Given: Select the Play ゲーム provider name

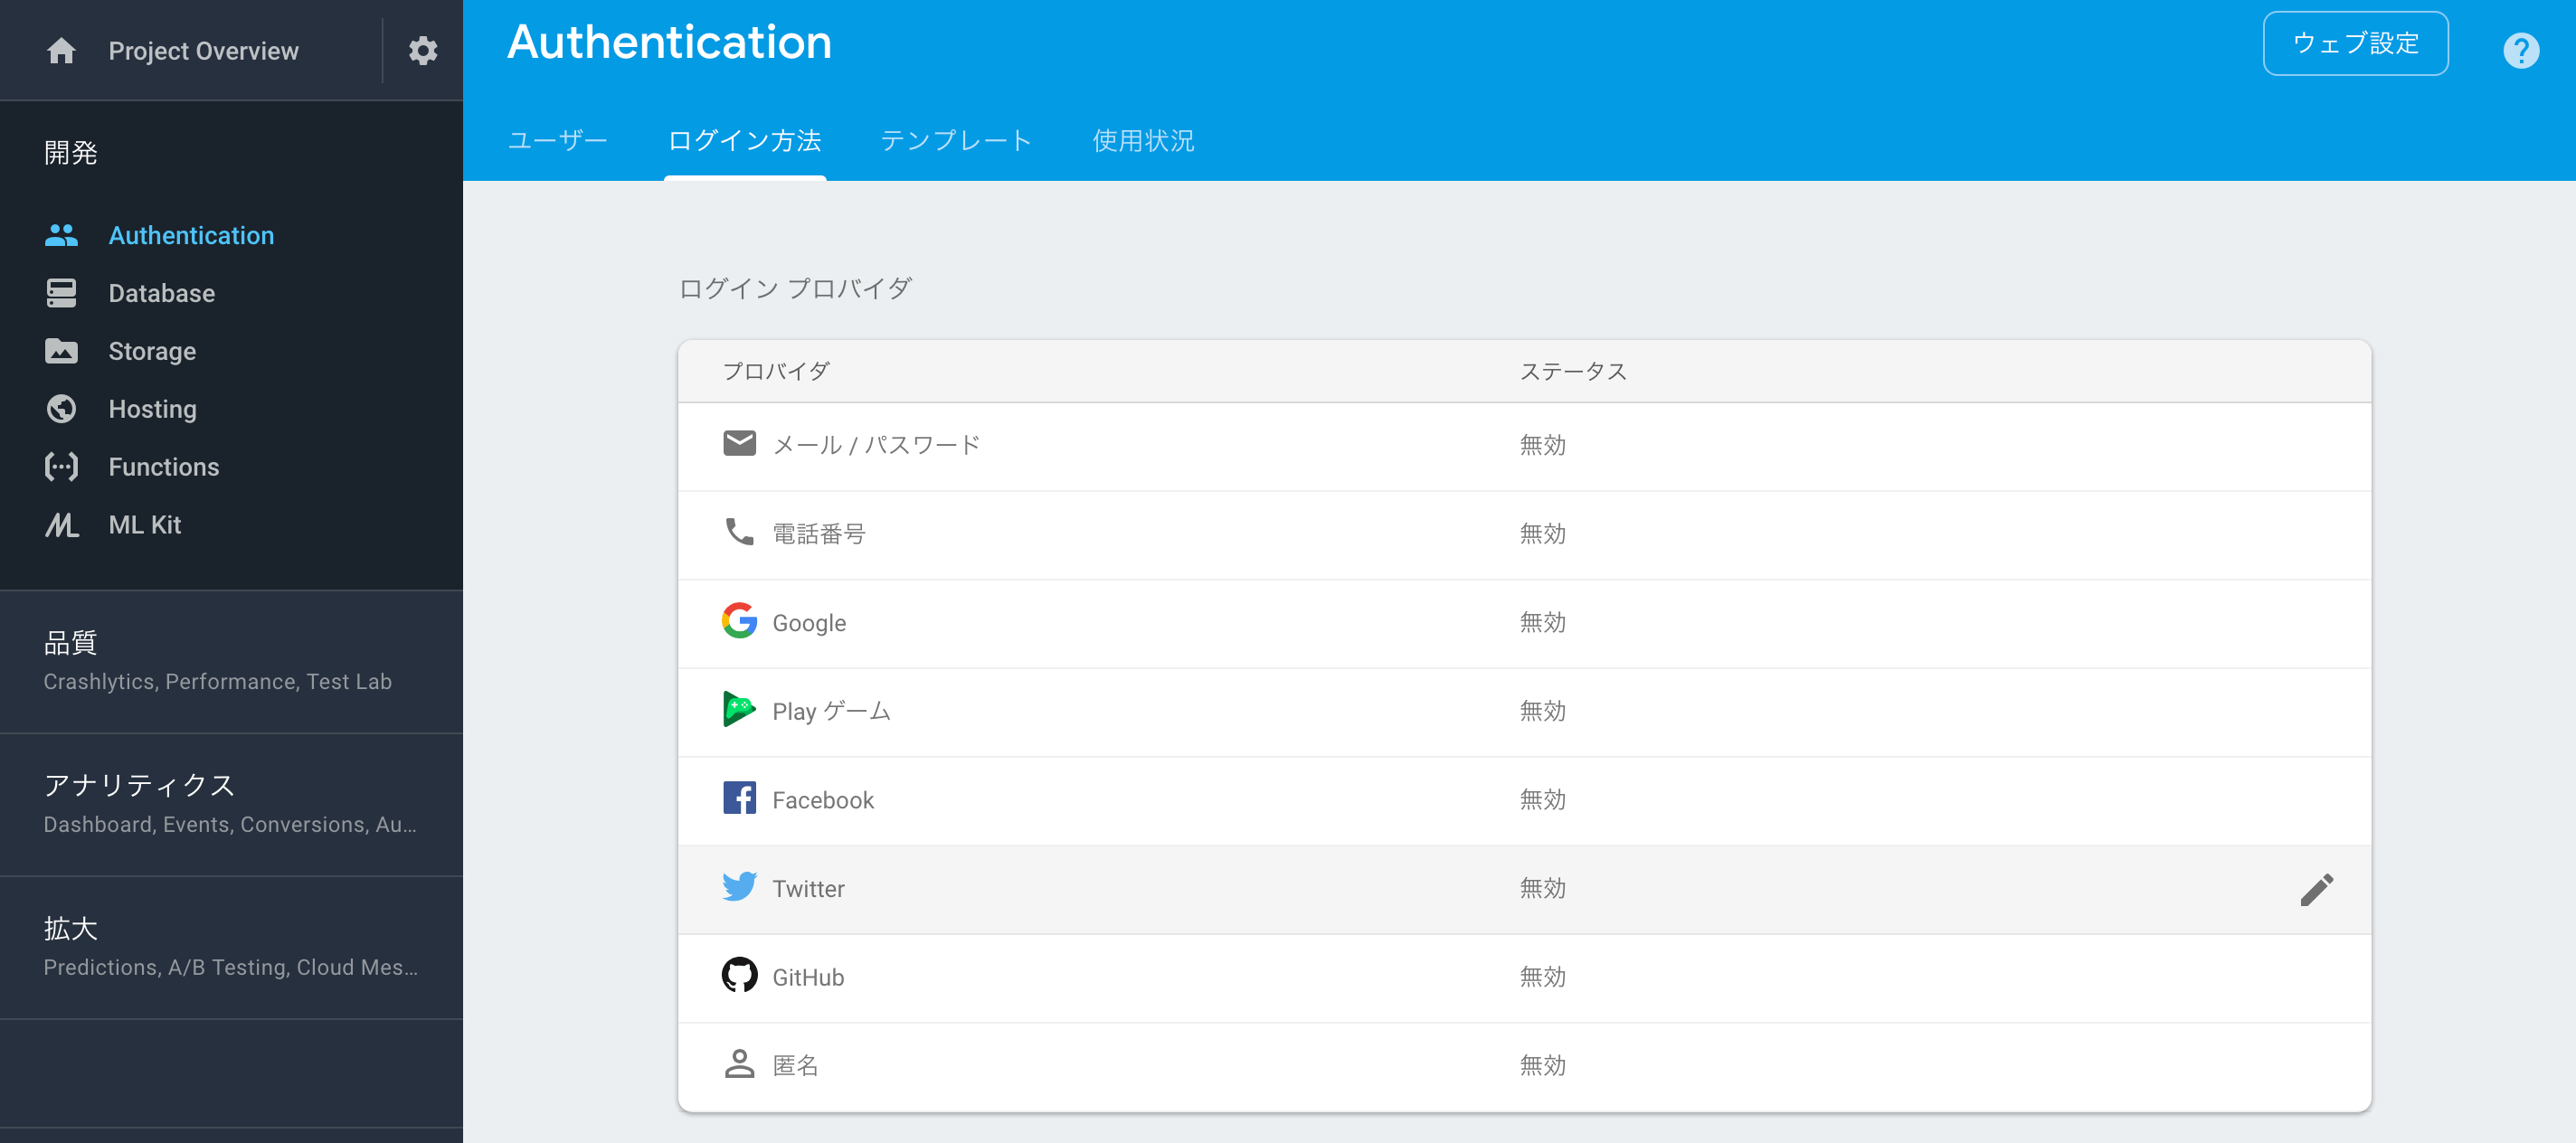Looking at the screenshot, I should coord(831,711).
